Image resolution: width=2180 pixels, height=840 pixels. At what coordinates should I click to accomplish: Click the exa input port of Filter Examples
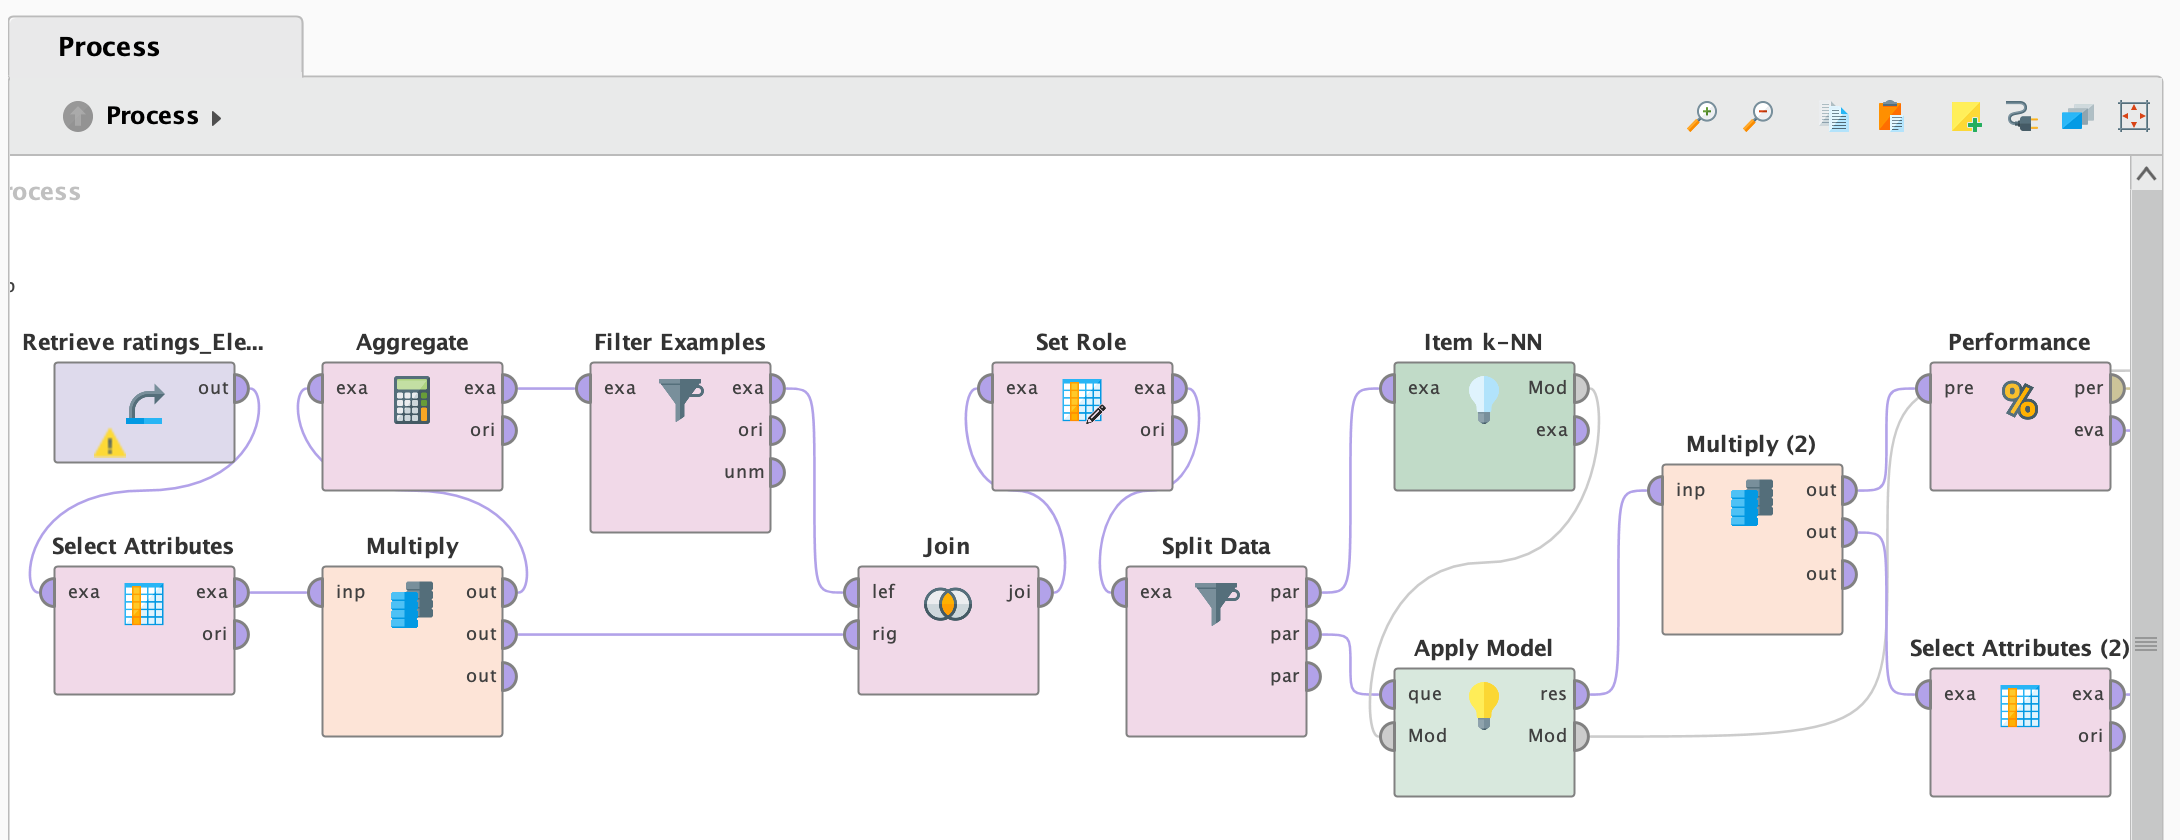click(x=584, y=388)
